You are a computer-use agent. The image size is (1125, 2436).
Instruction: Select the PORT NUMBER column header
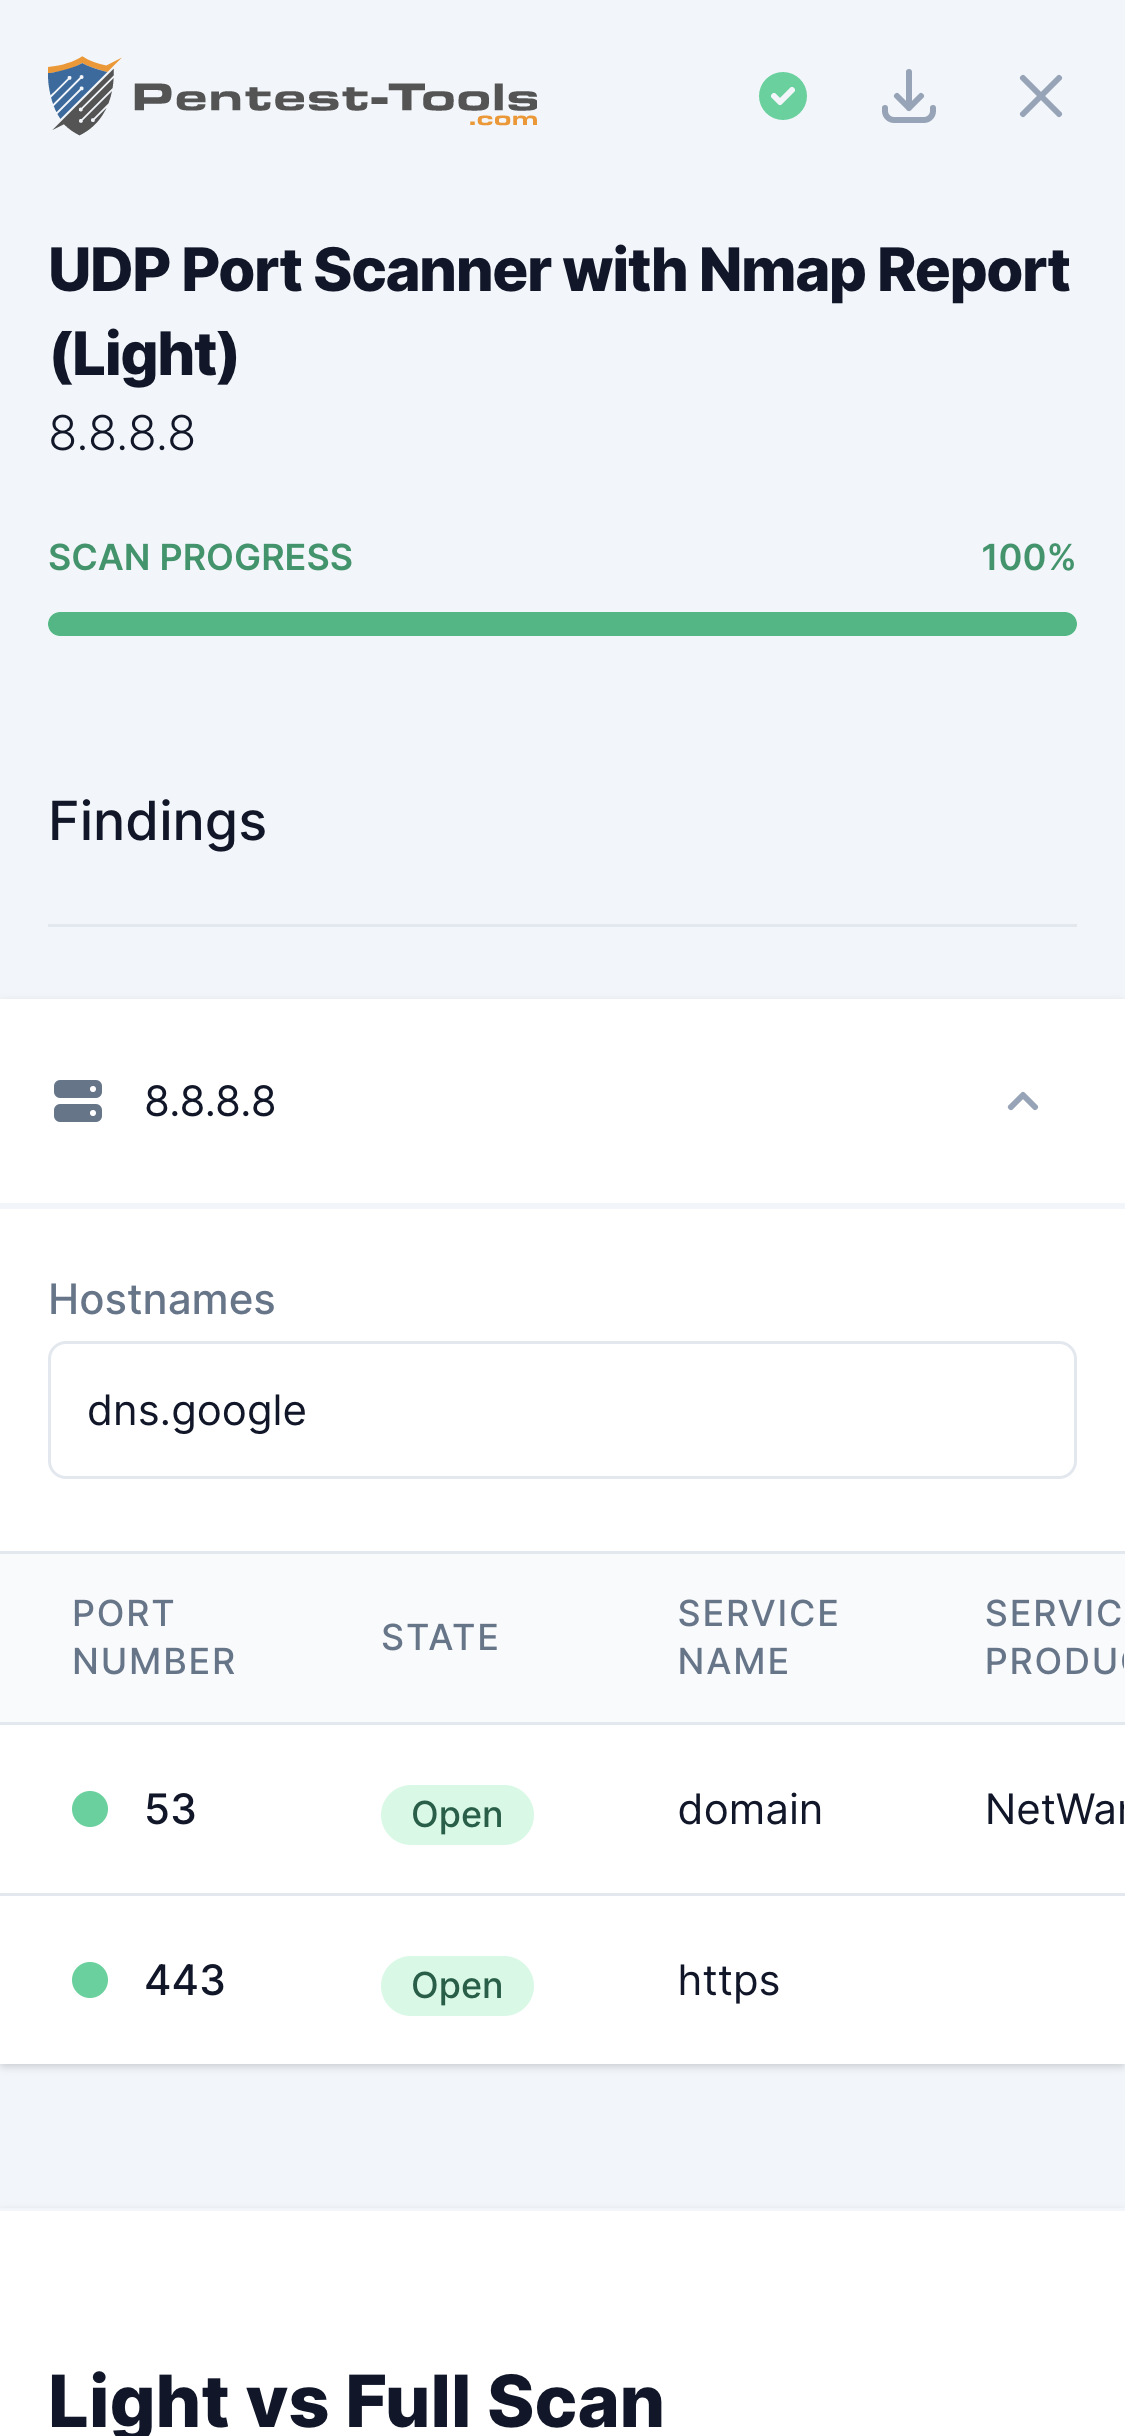pyautogui.click(x=153, y=1637)
